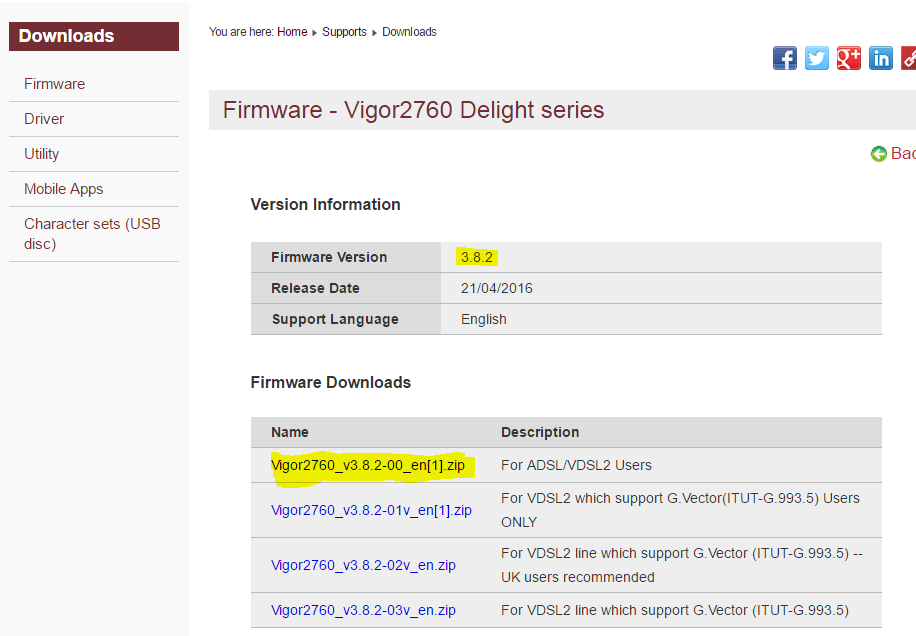Share page via Twitter icon
Viewport: 916px width, 636px height.
[817, 58]
